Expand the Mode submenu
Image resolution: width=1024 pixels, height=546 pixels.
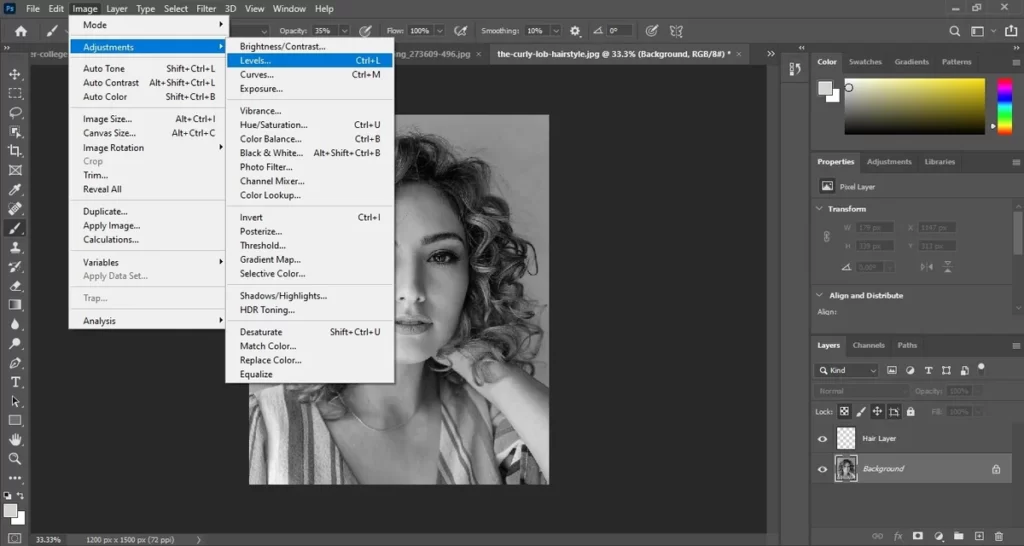point(149,25)
